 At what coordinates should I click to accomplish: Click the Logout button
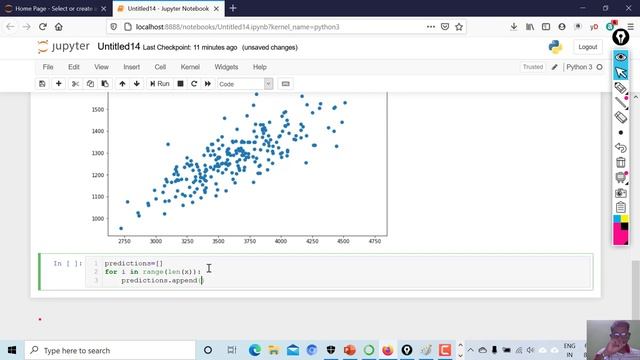coord(588,47)
